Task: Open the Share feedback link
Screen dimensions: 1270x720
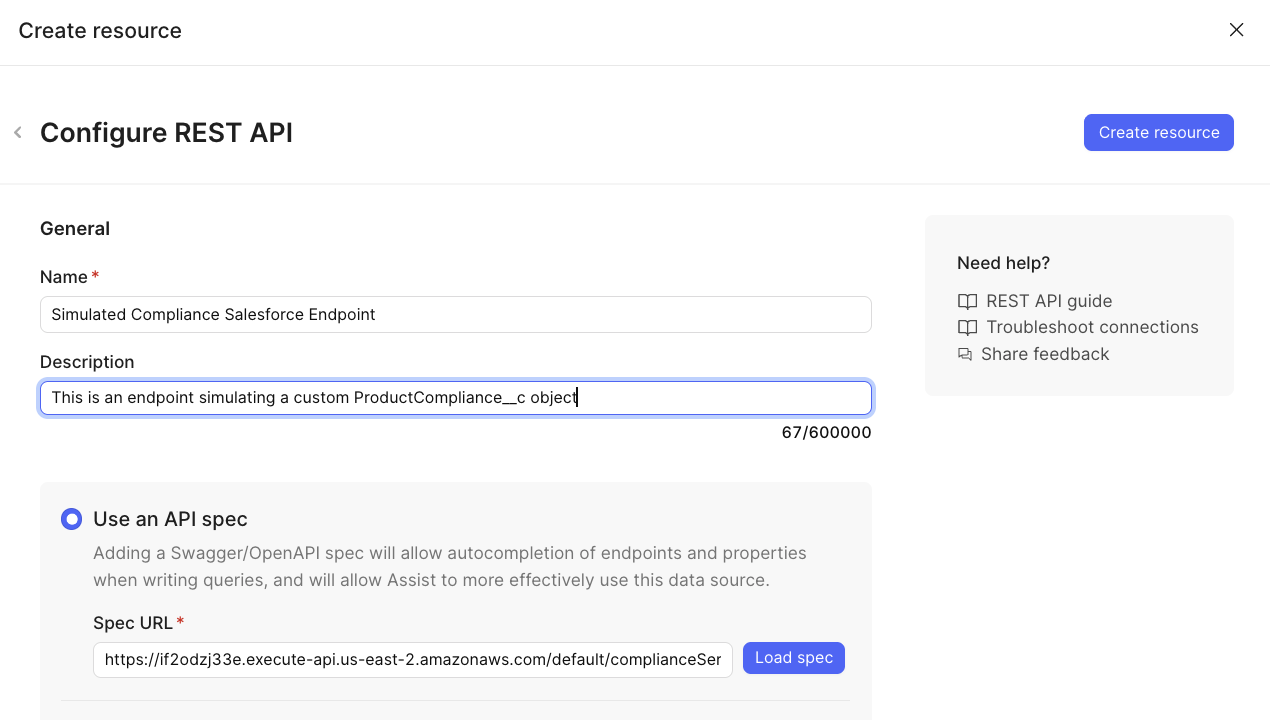Action: [1045, 354]
